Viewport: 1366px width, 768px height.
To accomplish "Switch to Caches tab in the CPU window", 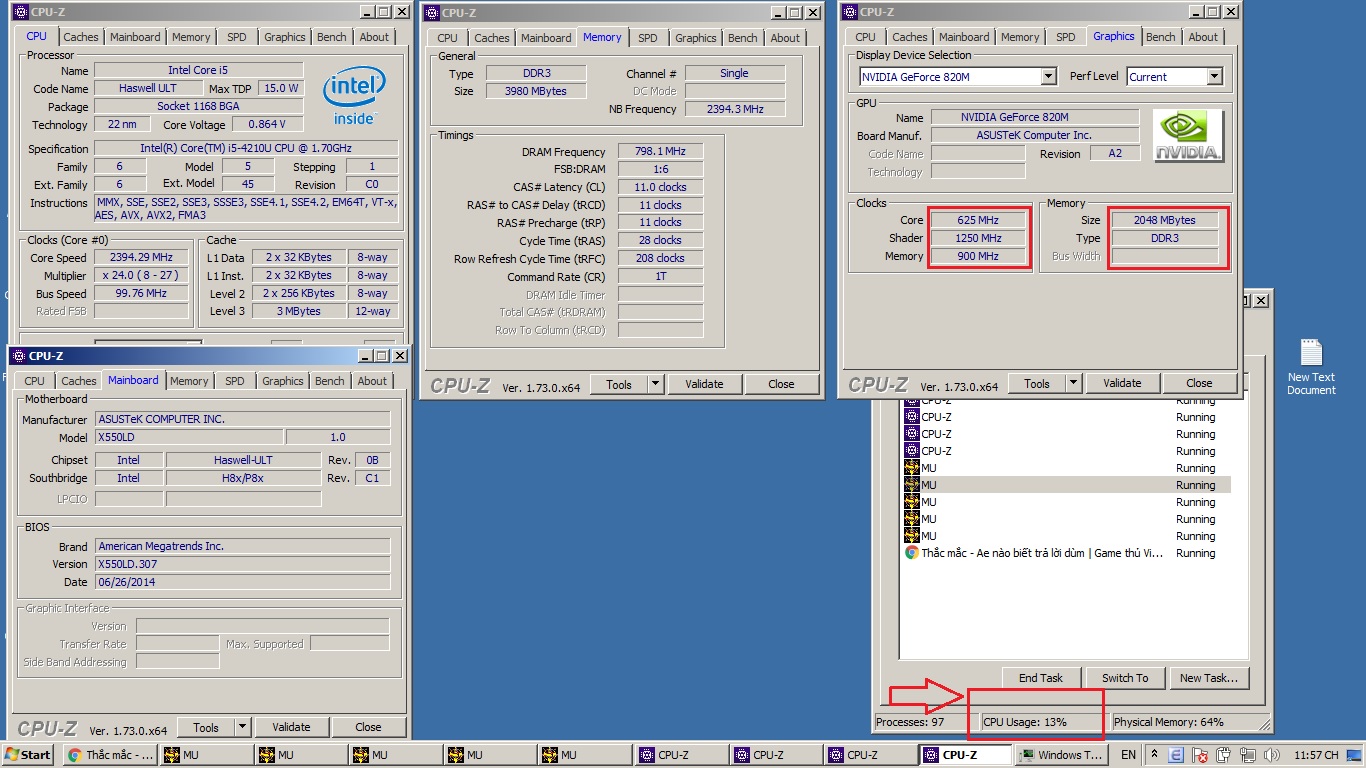I will 81,37.
